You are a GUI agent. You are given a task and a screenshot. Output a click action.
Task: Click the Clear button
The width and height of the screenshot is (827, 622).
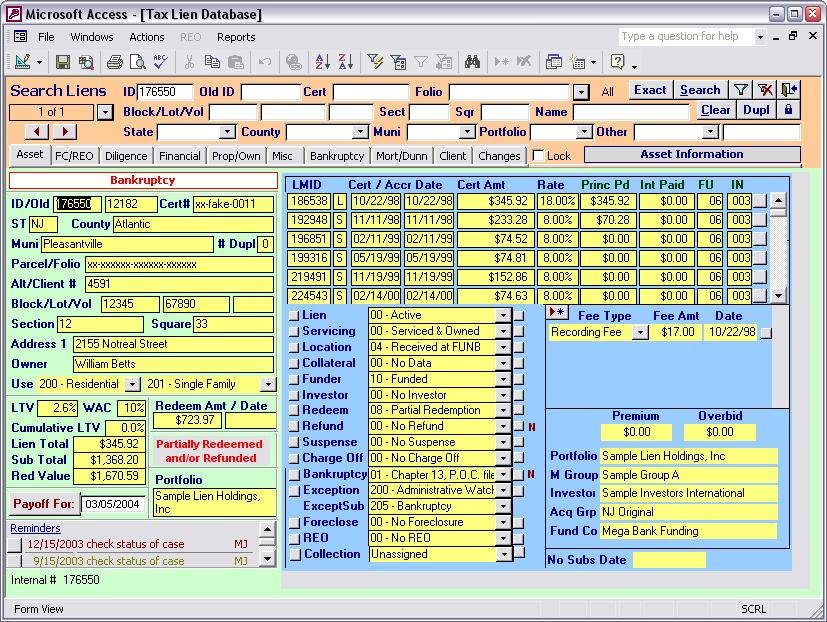(715, 110)
